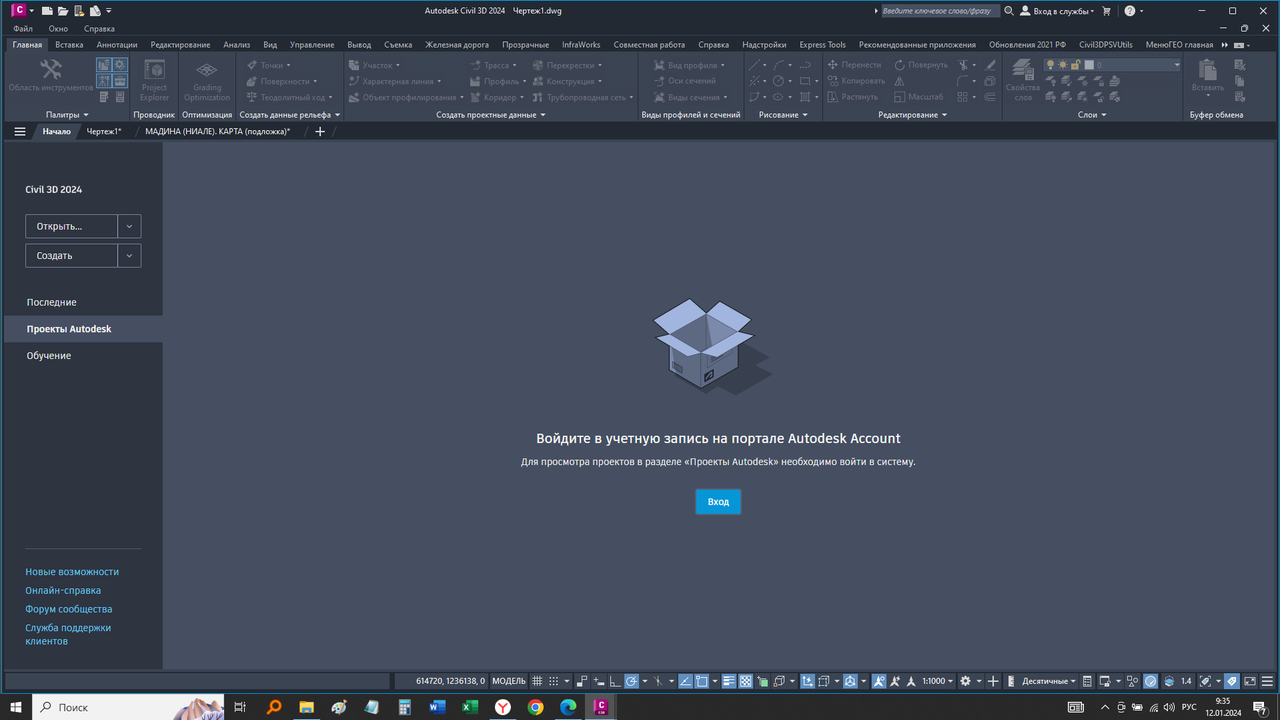Click the Move (Перенести) tool
Image resolution: width=1280 pixels, height=720 pixels.
point(855,65)
